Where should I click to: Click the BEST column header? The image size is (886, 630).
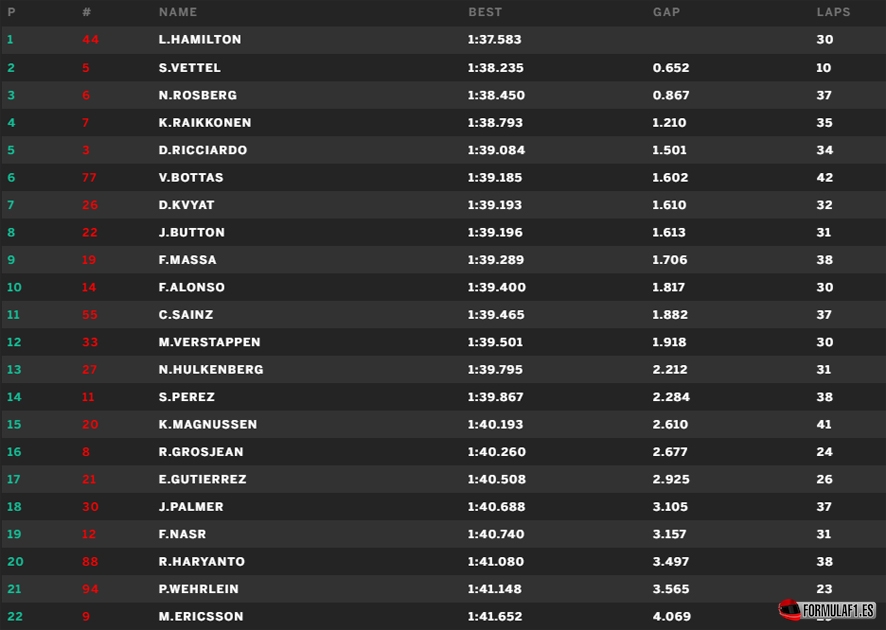click(x=485, y=12)
